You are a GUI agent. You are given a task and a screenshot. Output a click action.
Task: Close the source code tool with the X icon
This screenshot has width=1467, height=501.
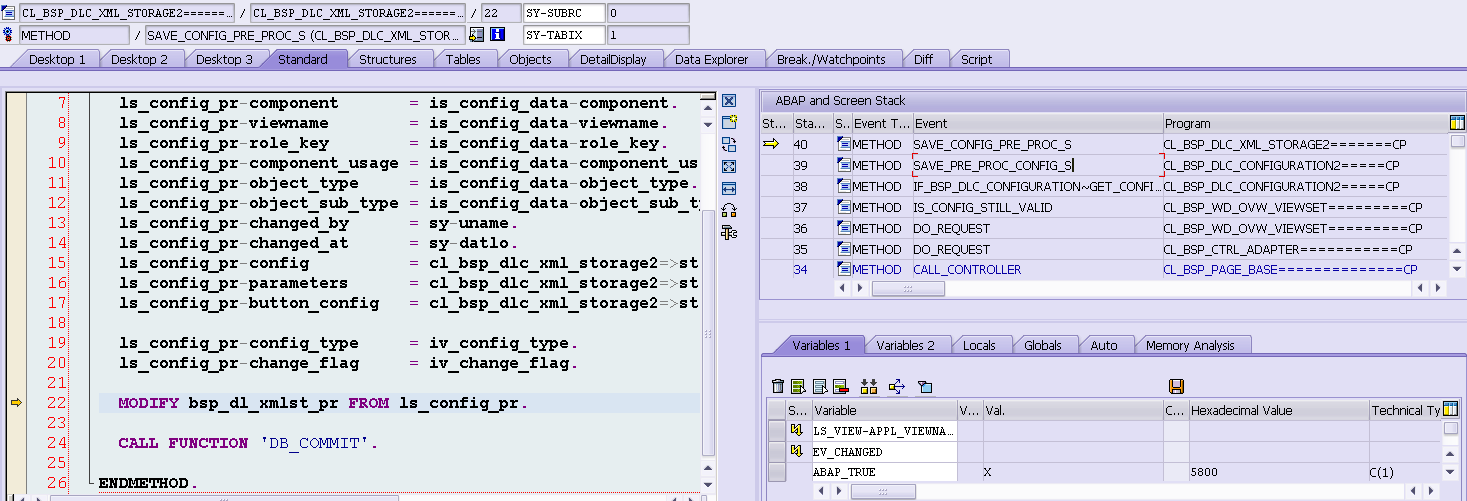click(x=729, y=101)
